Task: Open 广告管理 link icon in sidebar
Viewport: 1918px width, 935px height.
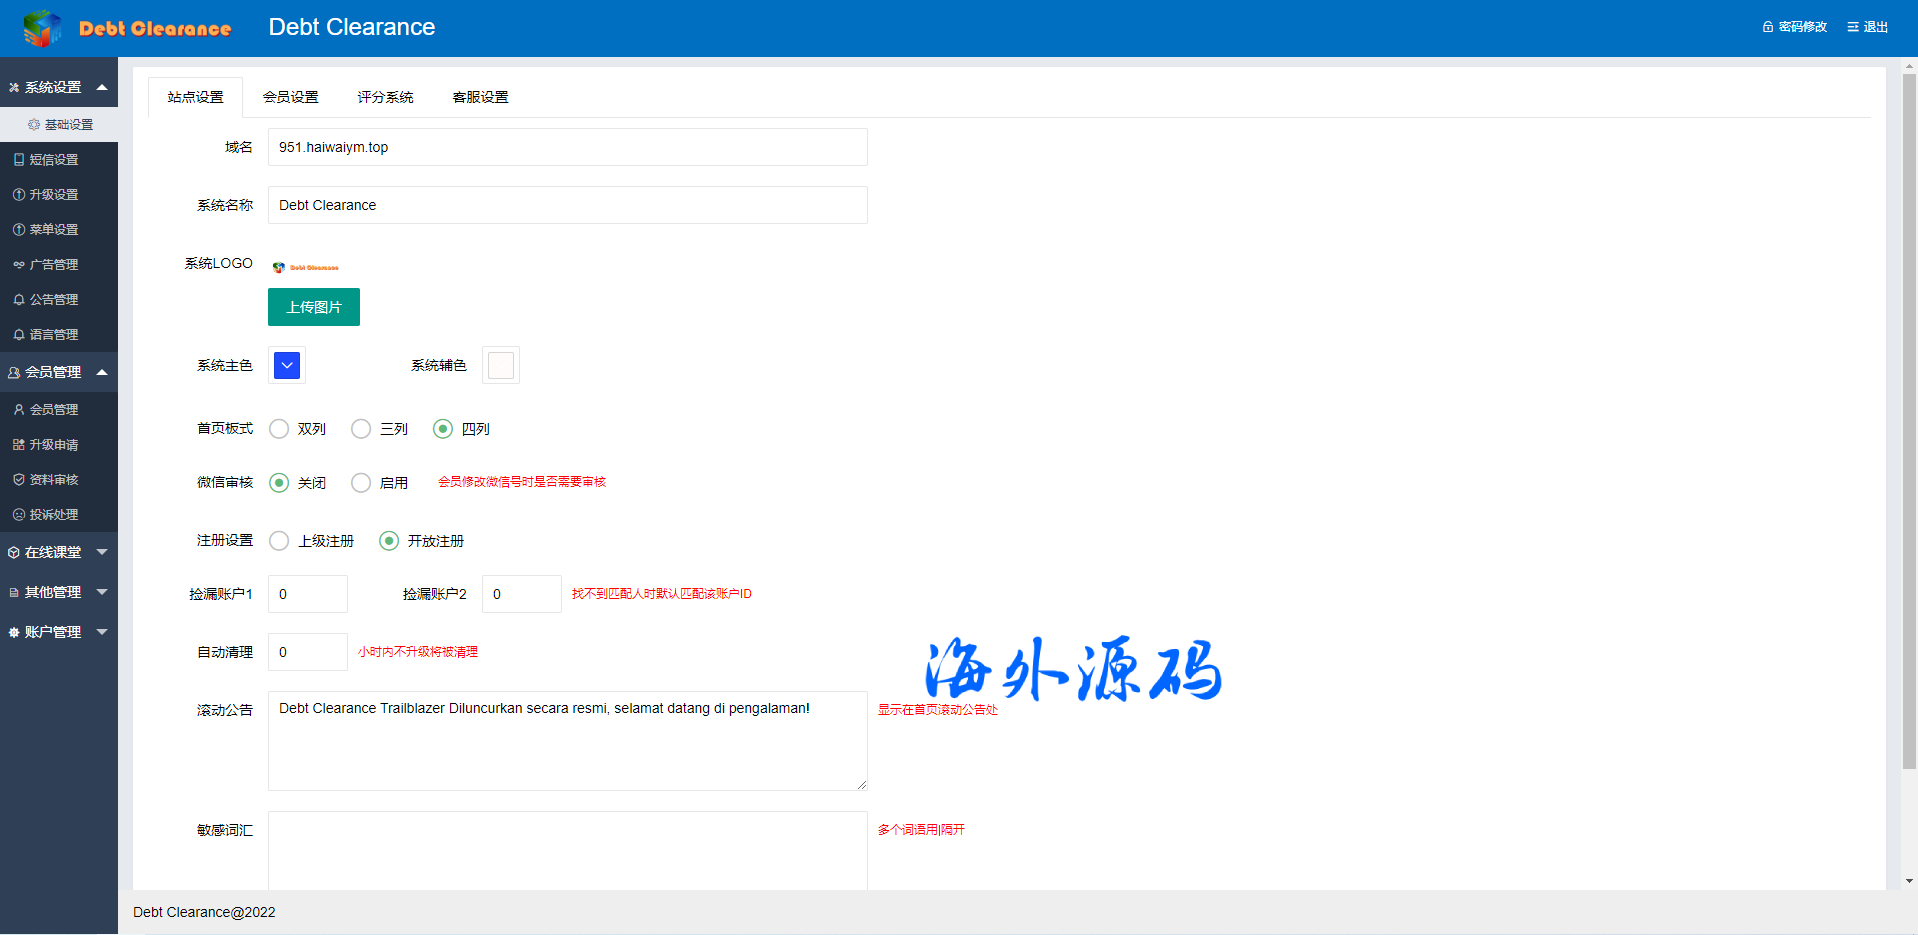Action: coord(19,265)
